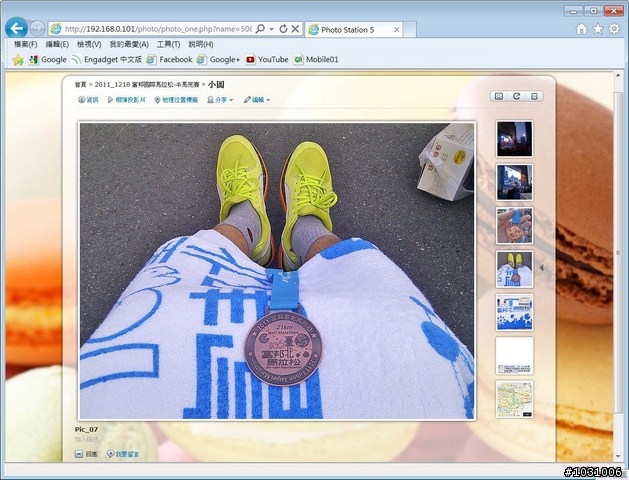Open the 檔案(F) menu
Image resolution: width=629 pixels, height=480 pixels.
tap(26, 45)
